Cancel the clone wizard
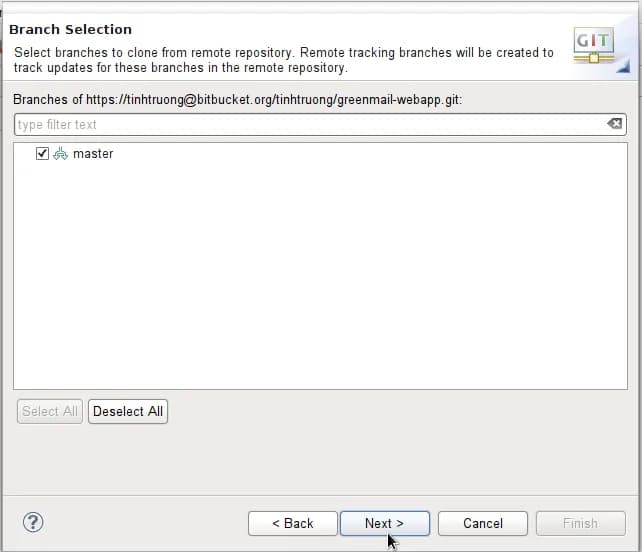 pyautogui.click(x=483, y=523)
